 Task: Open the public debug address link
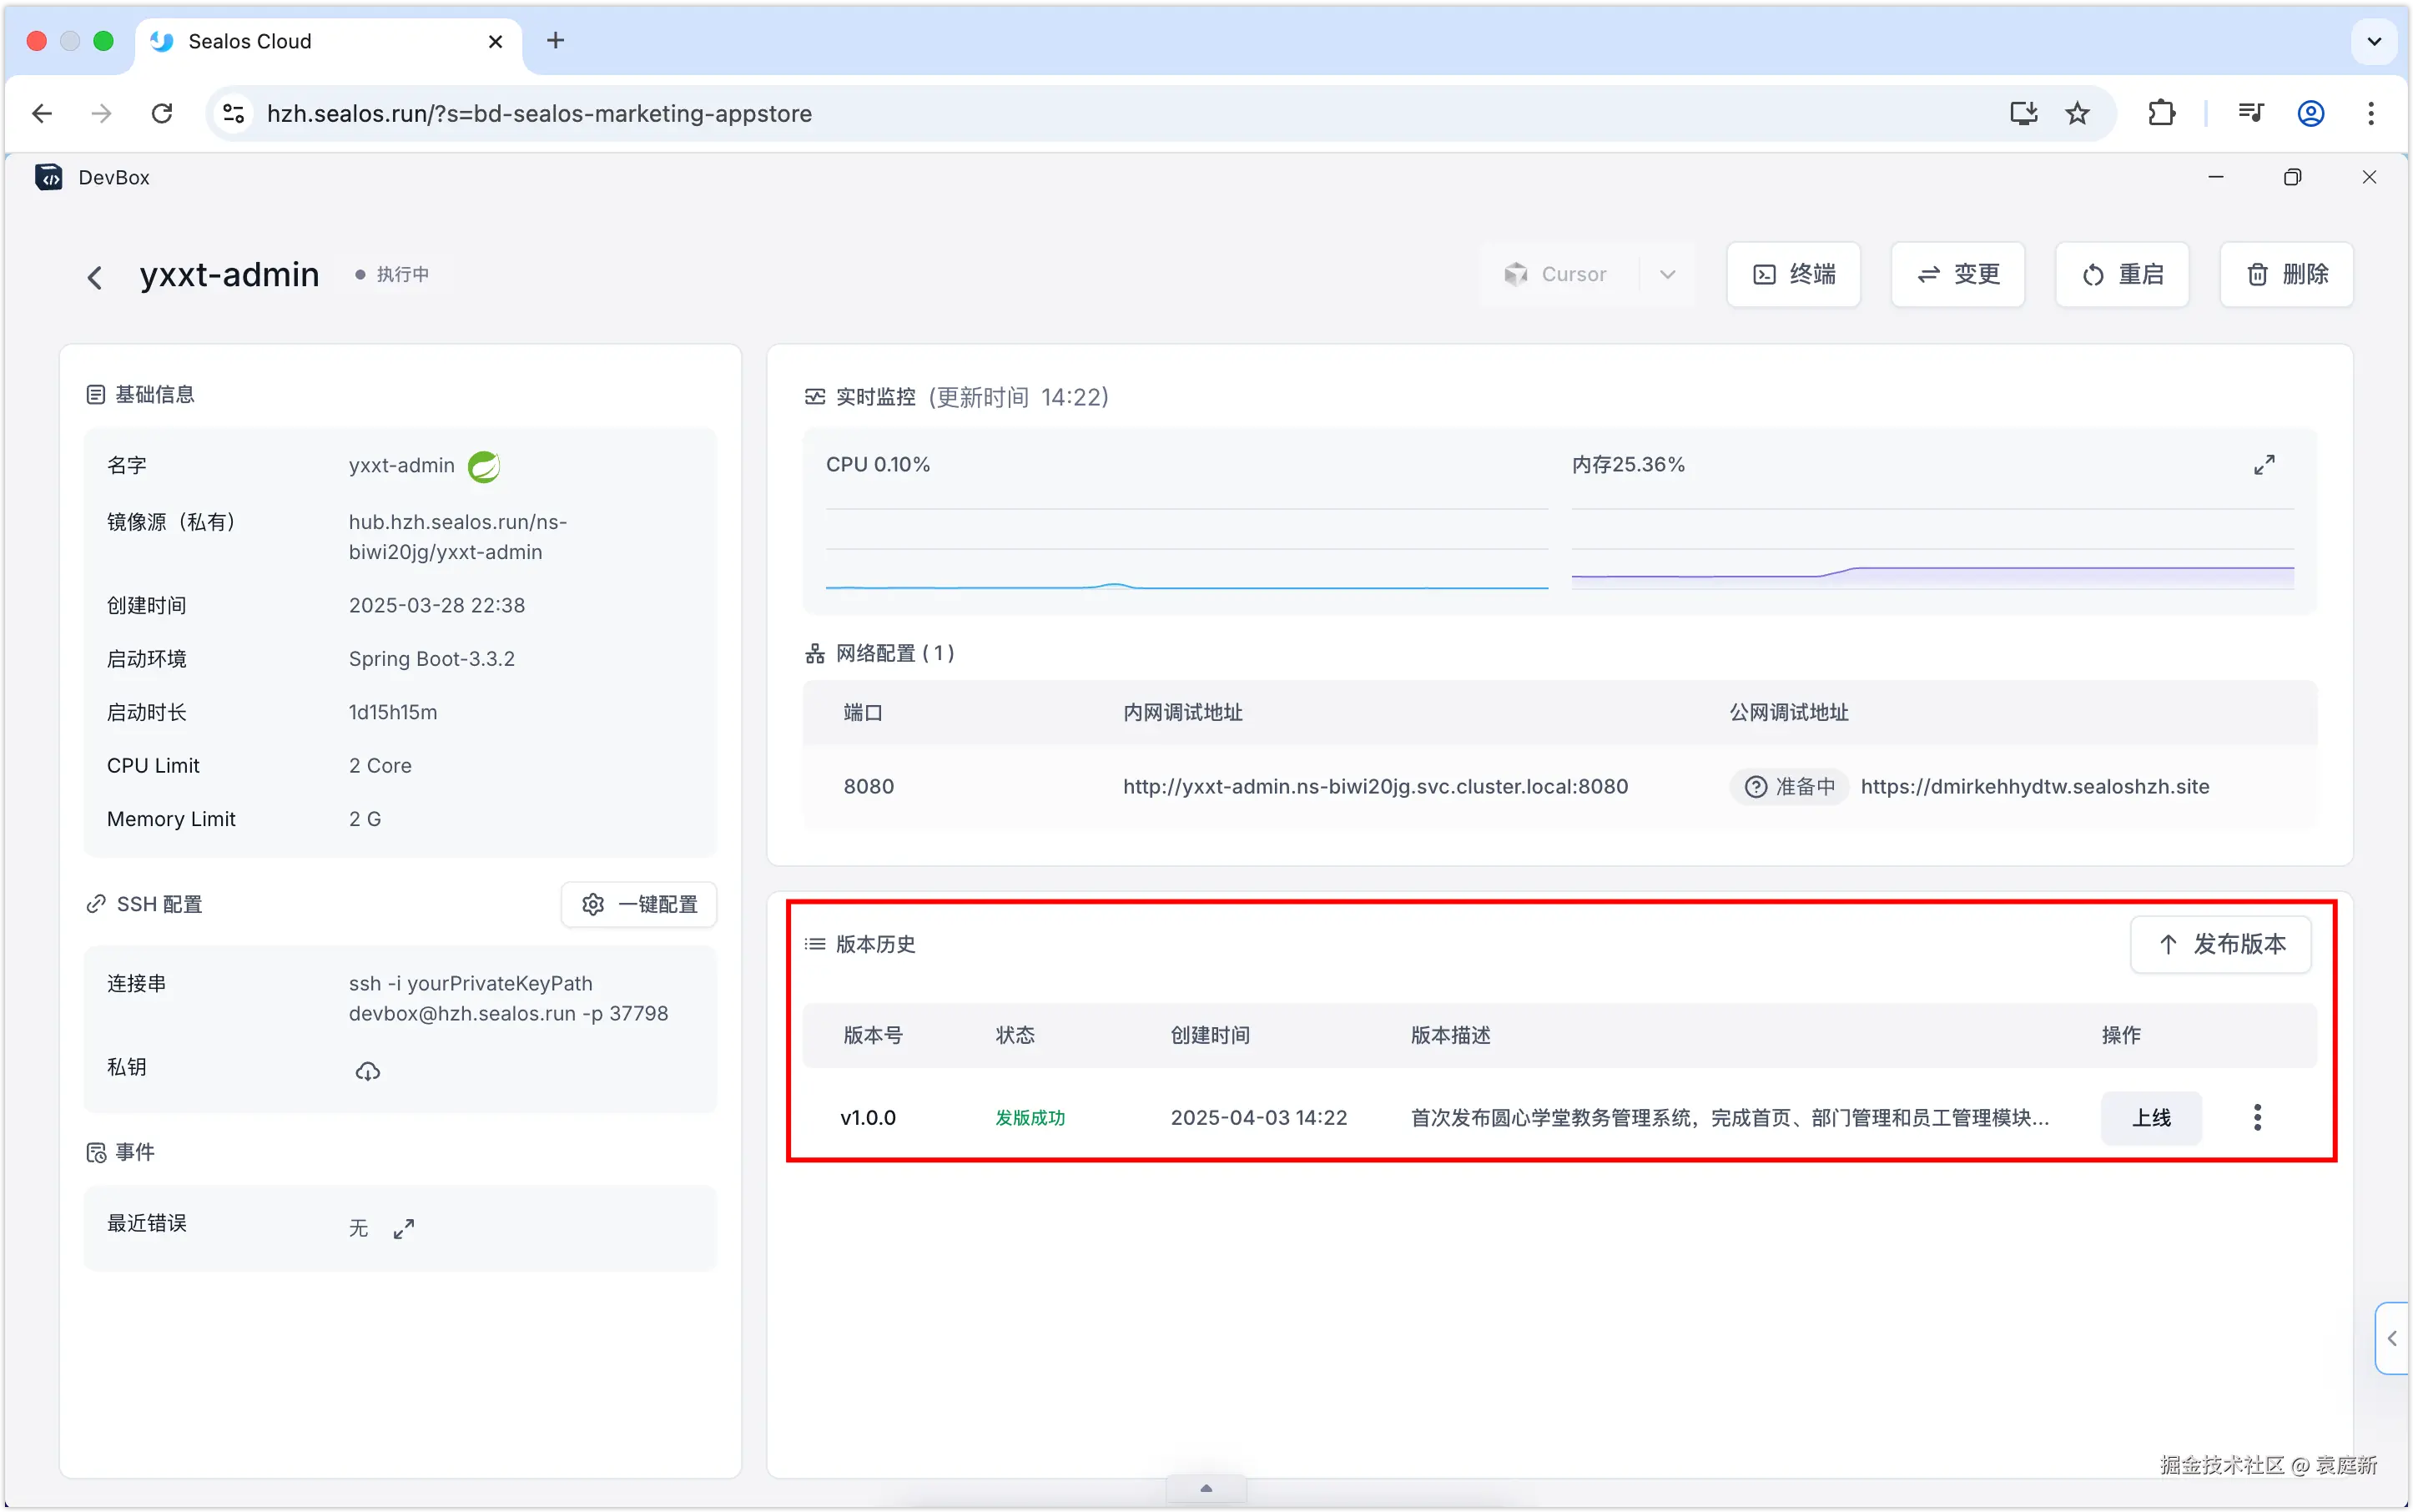point(2035,786)
